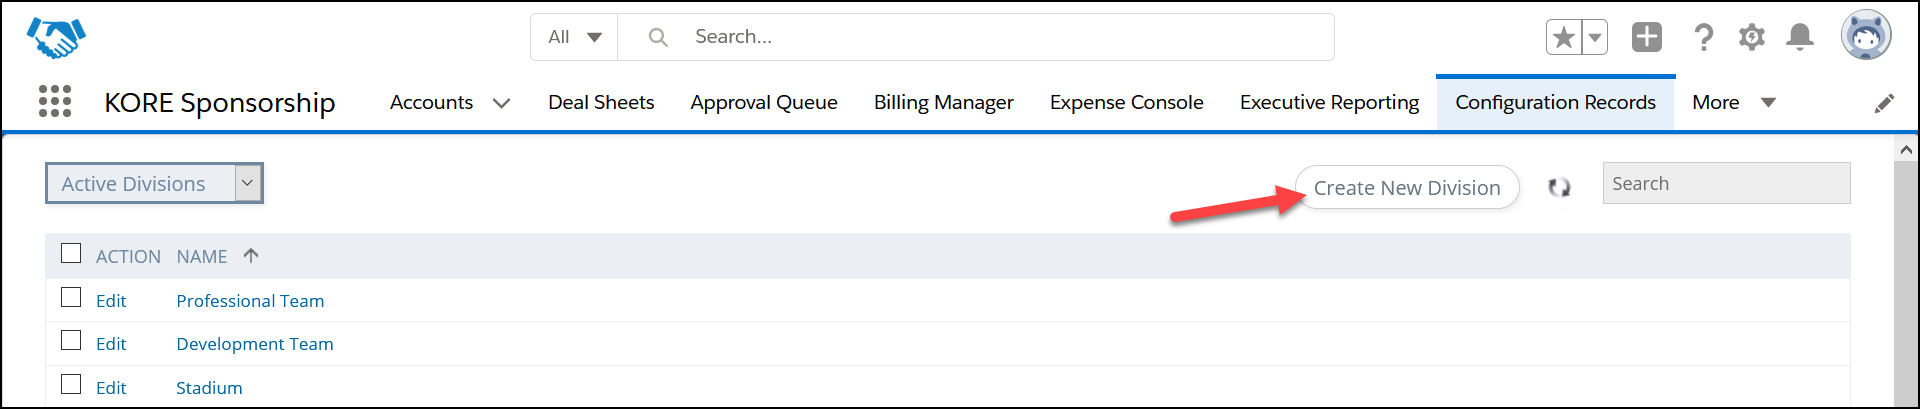Open the Help question mark icon
Viewport: 1920px width, 409px height.
[1704, 37]
